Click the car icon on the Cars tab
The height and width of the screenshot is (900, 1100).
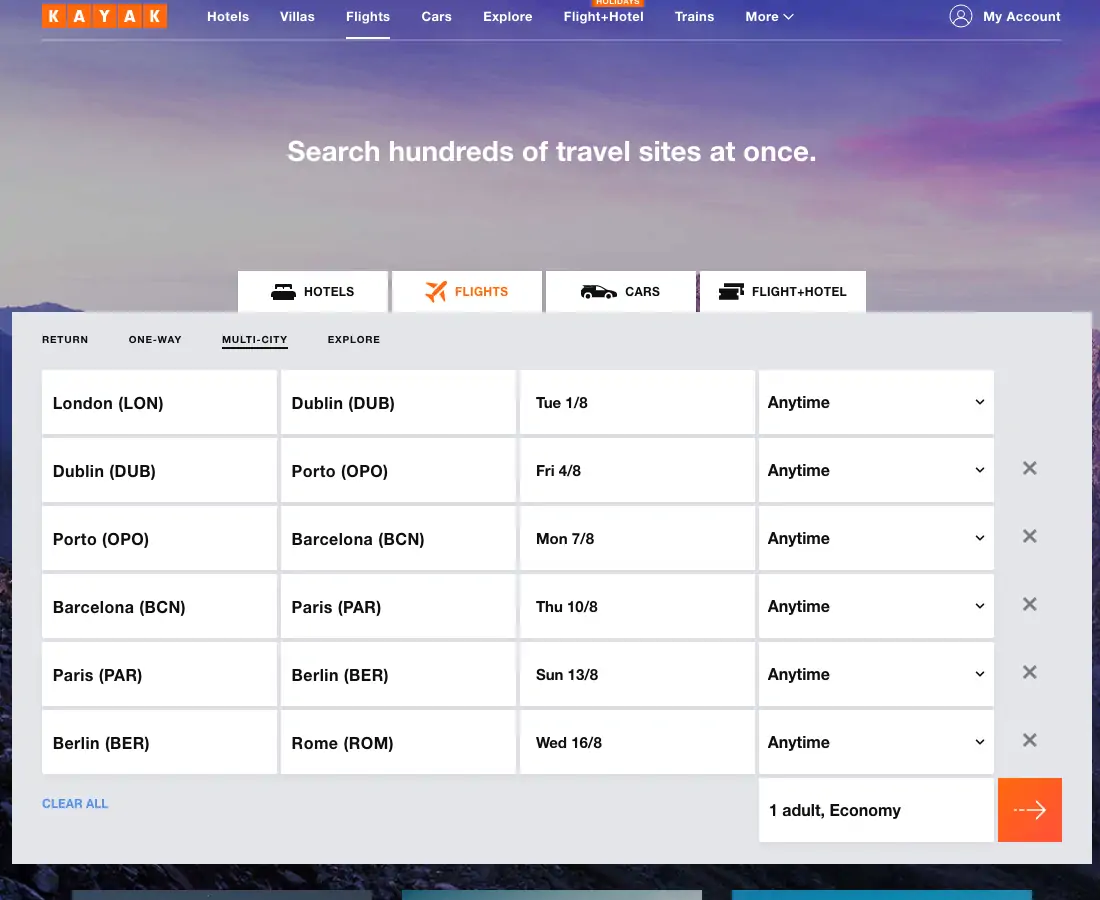[x=598, y=292]
